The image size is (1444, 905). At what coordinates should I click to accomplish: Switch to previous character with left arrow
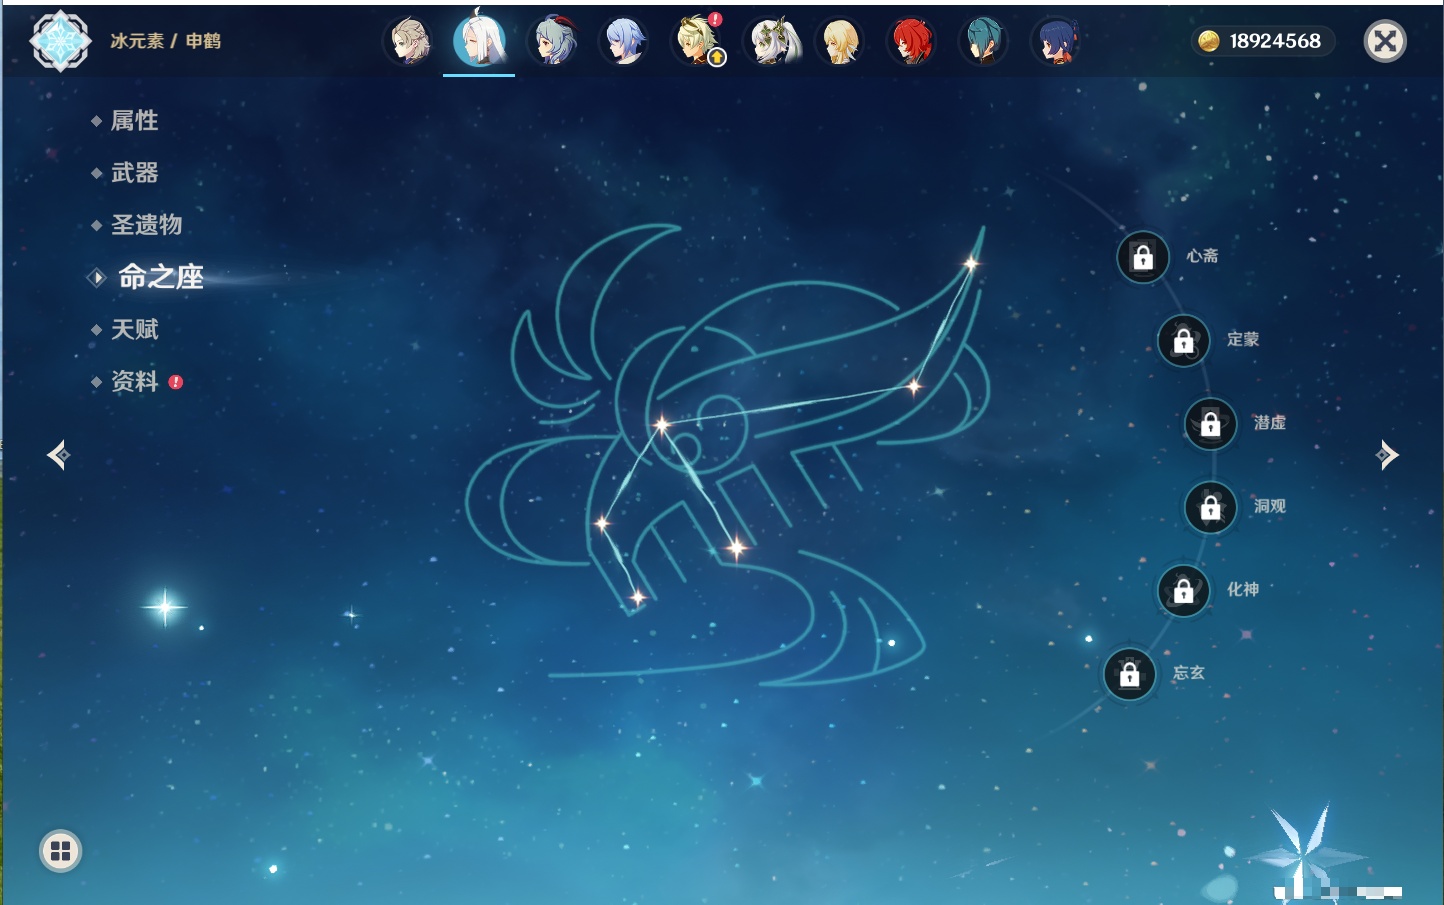tap(58, 455)
